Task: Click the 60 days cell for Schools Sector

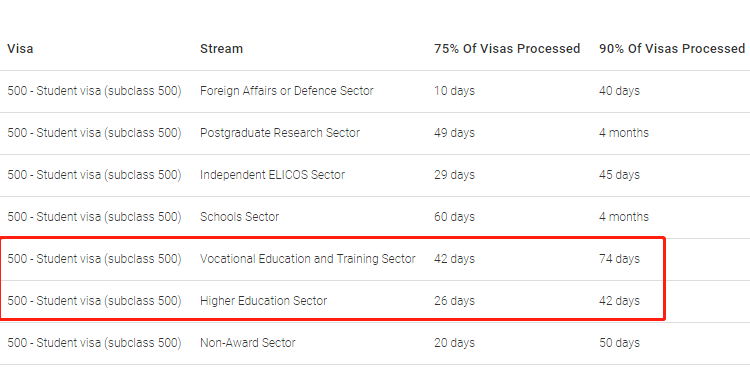Action: coord(454,217)
